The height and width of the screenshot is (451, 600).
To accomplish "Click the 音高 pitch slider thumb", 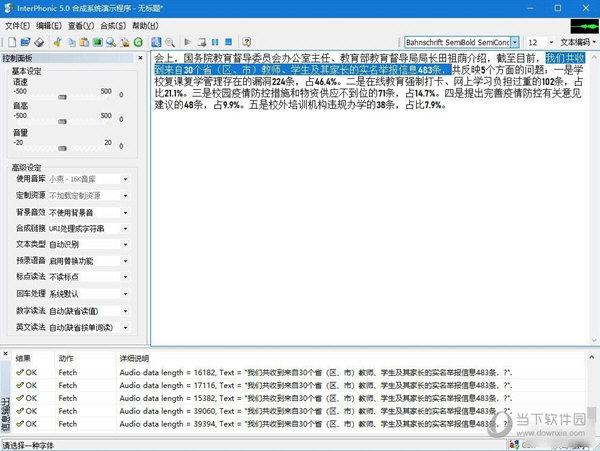I will point(62,121).
